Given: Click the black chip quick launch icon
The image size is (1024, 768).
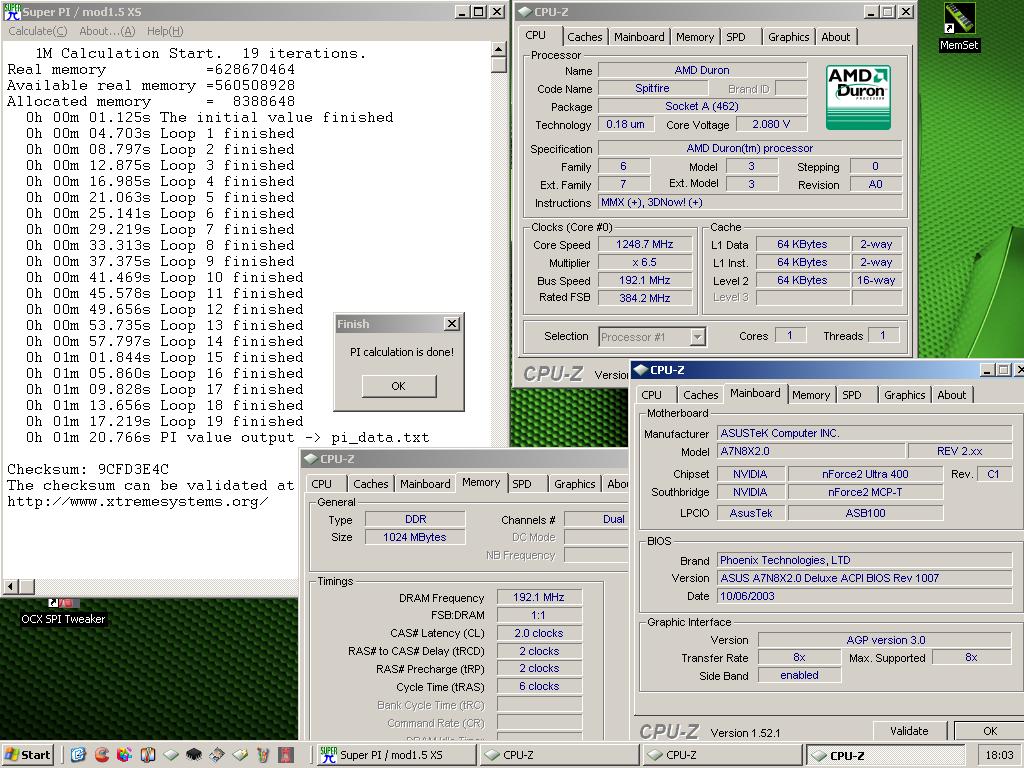Looking at the screenshot, I should click(194, 755).
